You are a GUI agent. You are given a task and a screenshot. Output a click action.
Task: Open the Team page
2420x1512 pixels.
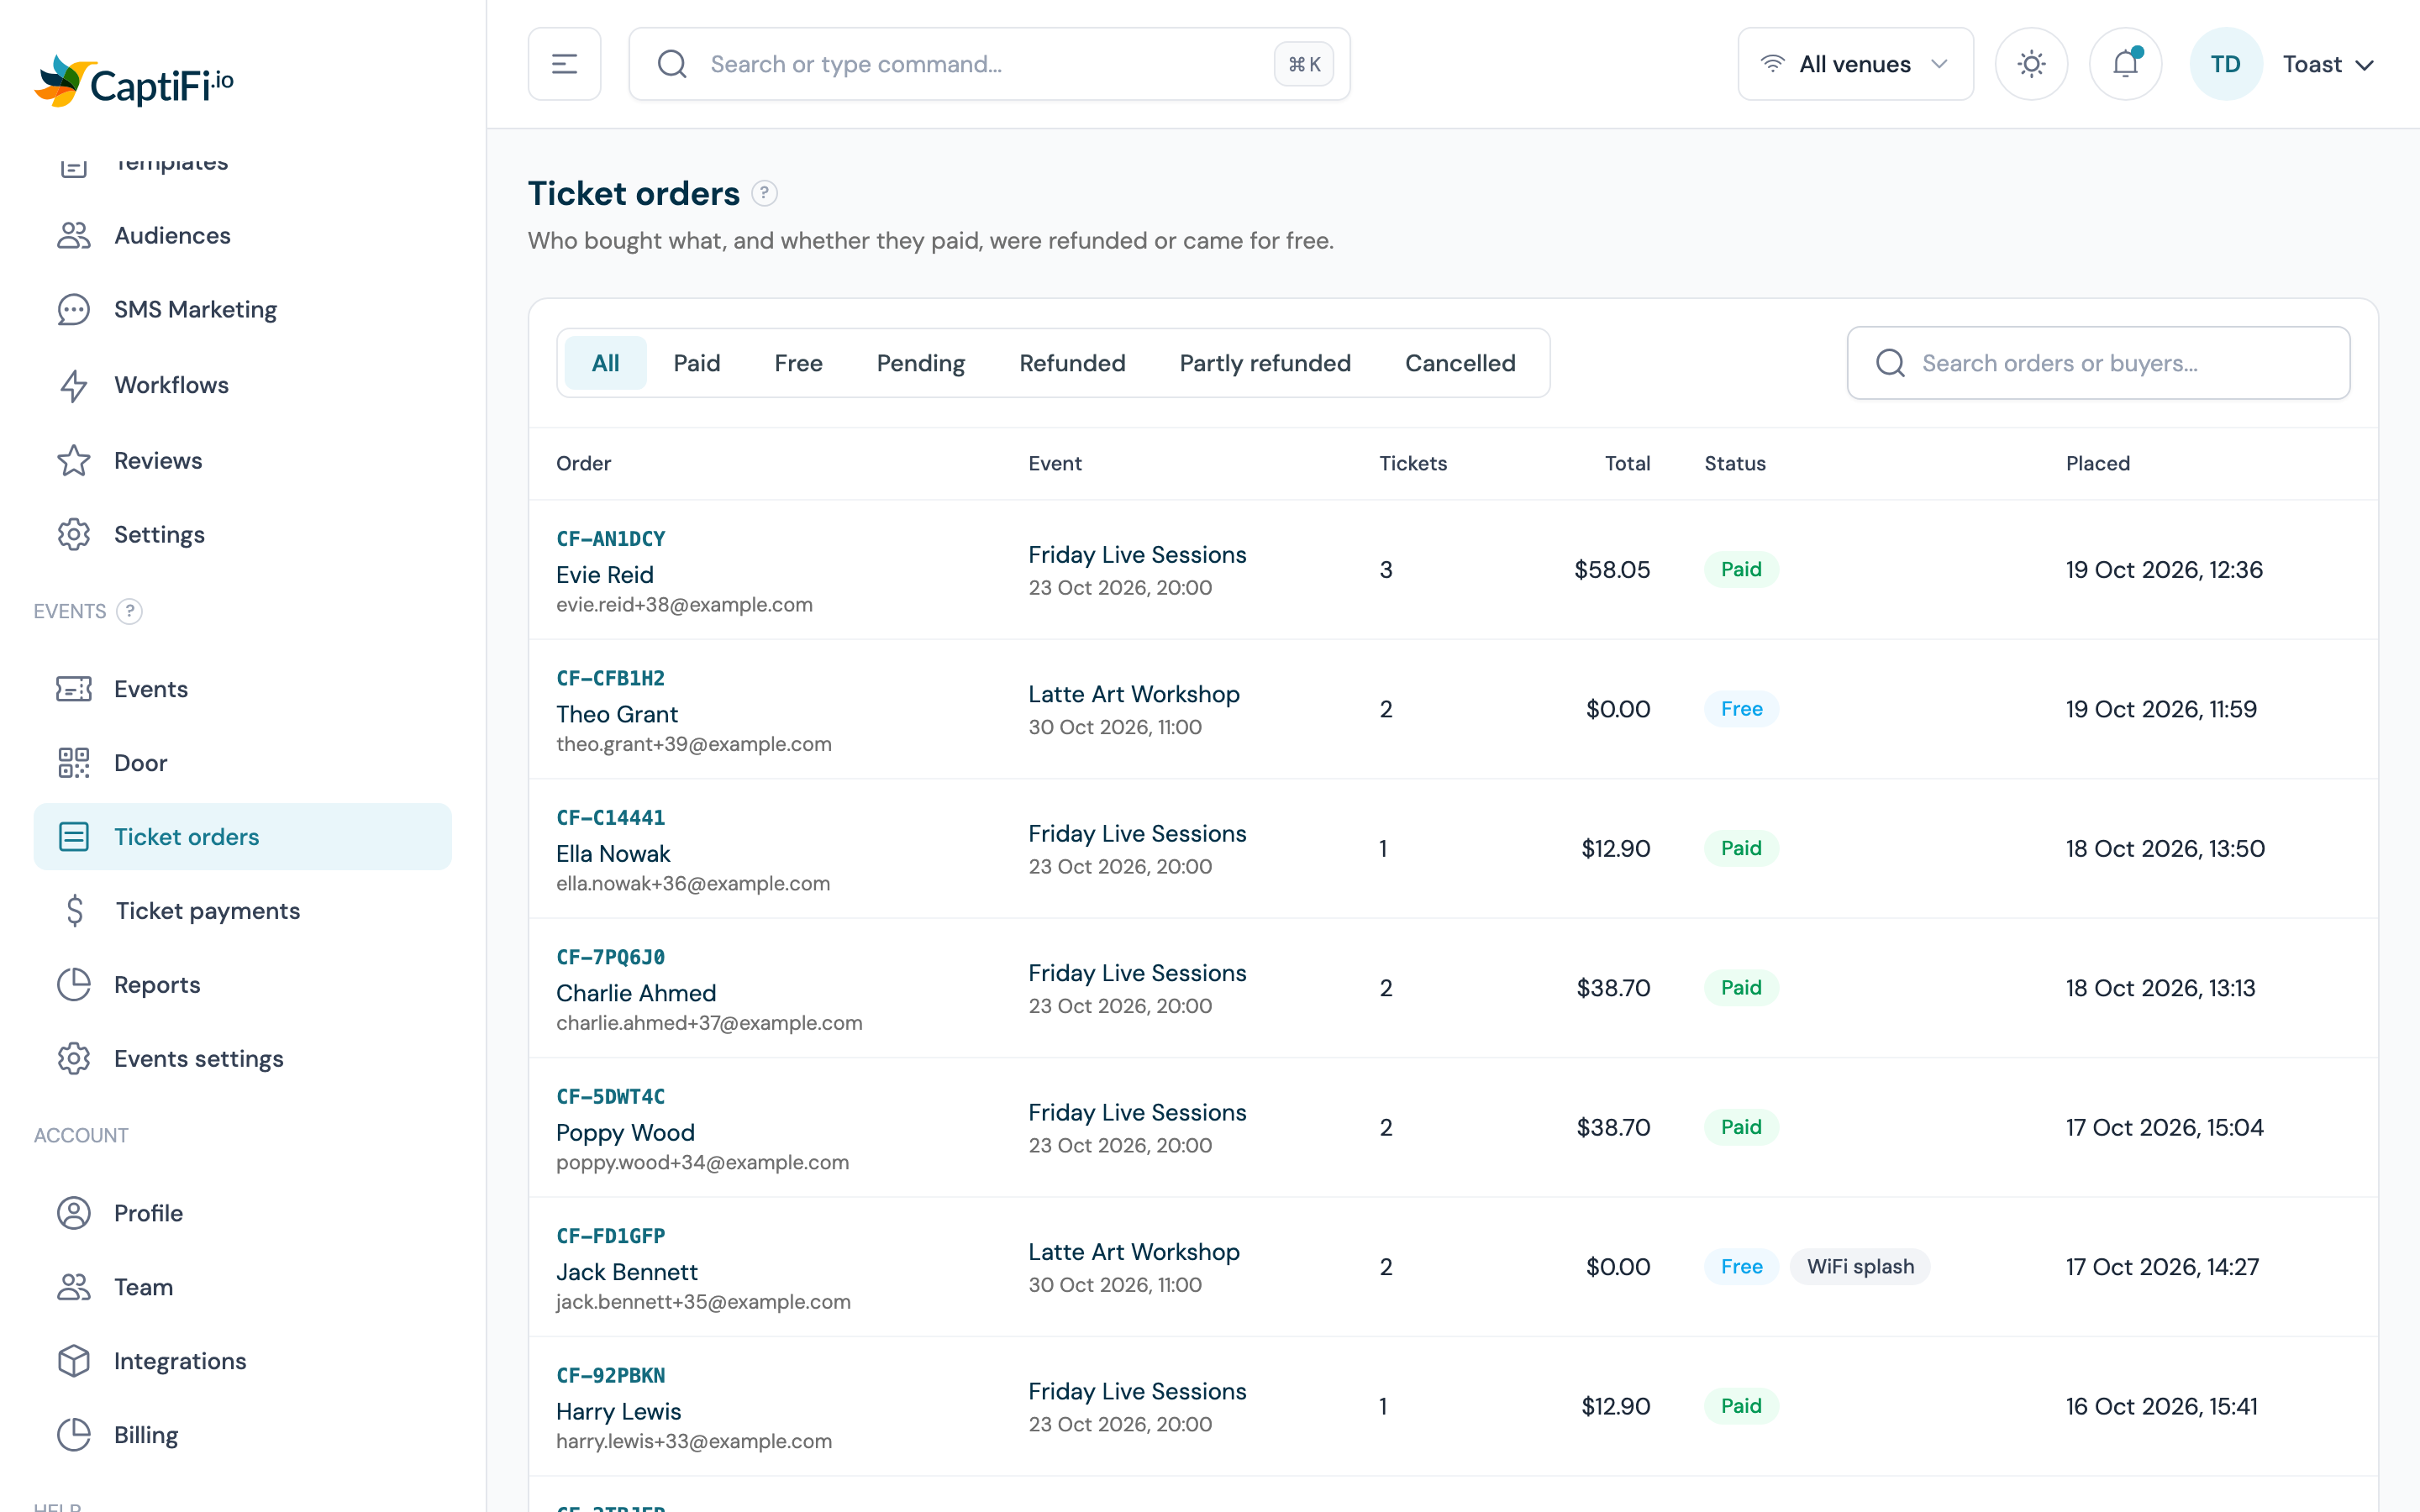[x=242, y=1287]
